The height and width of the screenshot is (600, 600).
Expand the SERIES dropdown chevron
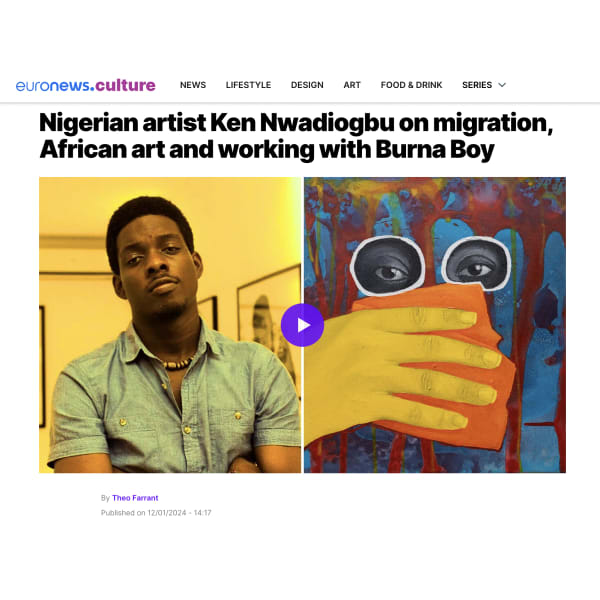click(x=502, y=85)
